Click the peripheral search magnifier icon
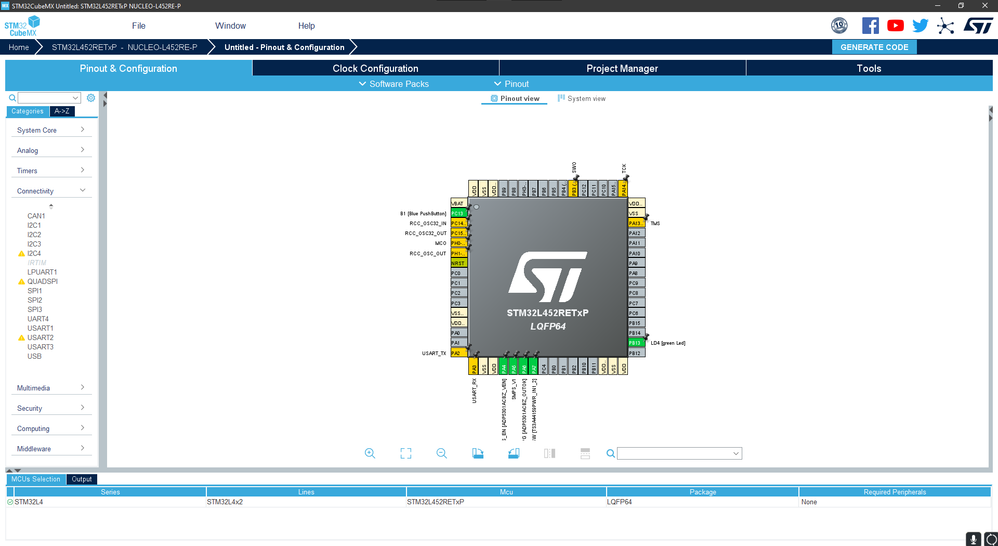The height and width of the screenshot is (546, 998). 12,98
